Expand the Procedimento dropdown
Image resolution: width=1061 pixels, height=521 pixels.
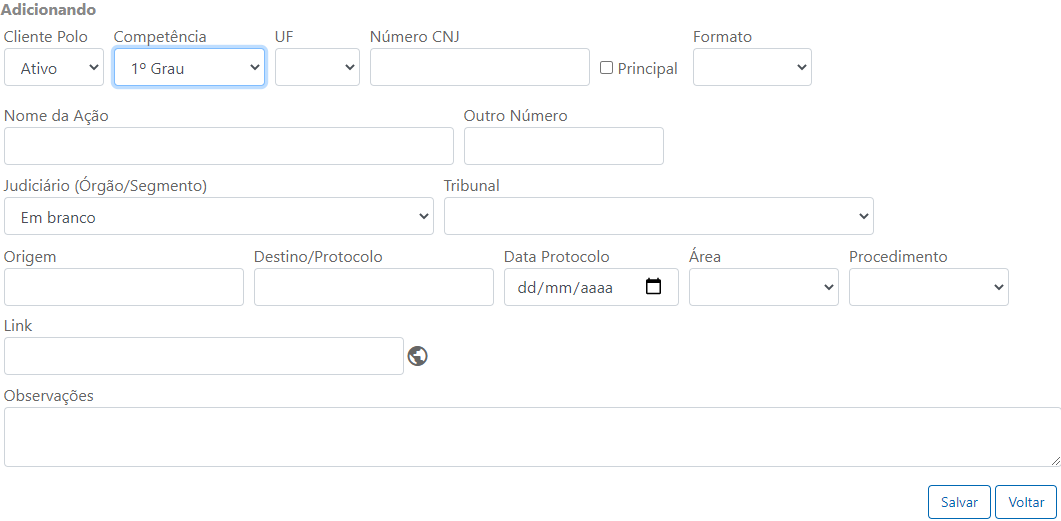[x=929, y=287]
